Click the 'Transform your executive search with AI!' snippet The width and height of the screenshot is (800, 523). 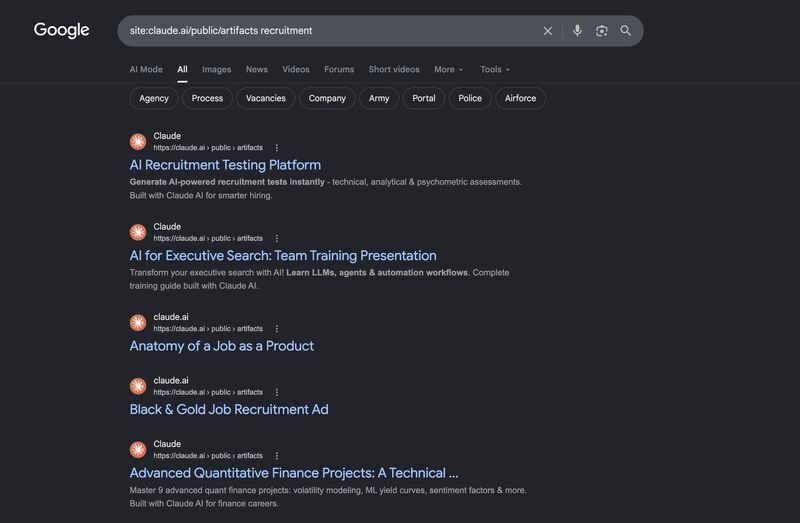pyautogui.click(x=319, y=279)
